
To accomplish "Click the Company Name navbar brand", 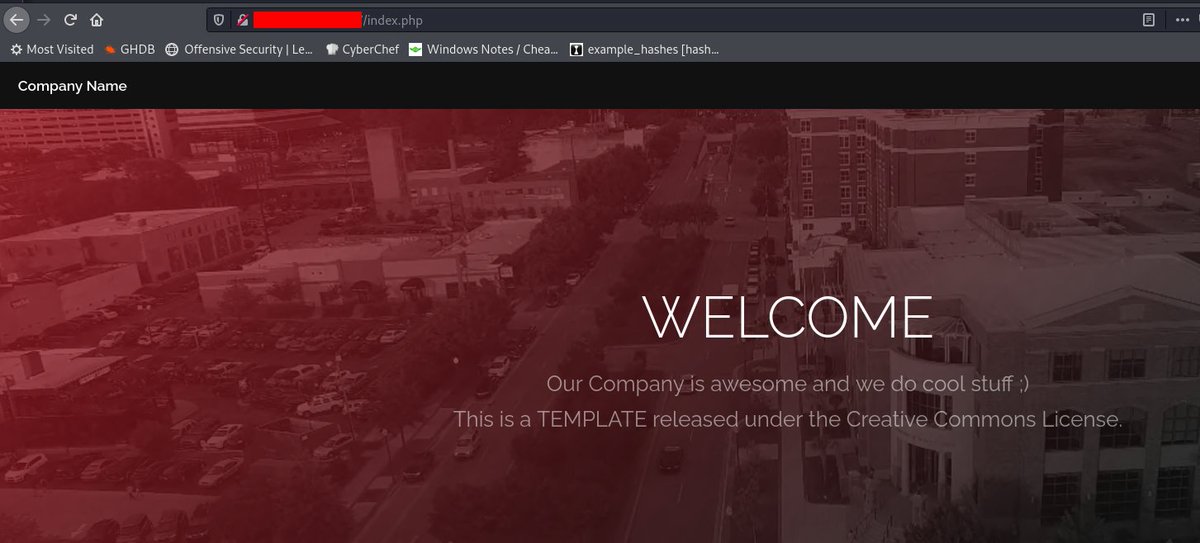I will pyautogui.click(x=72, y=86).
